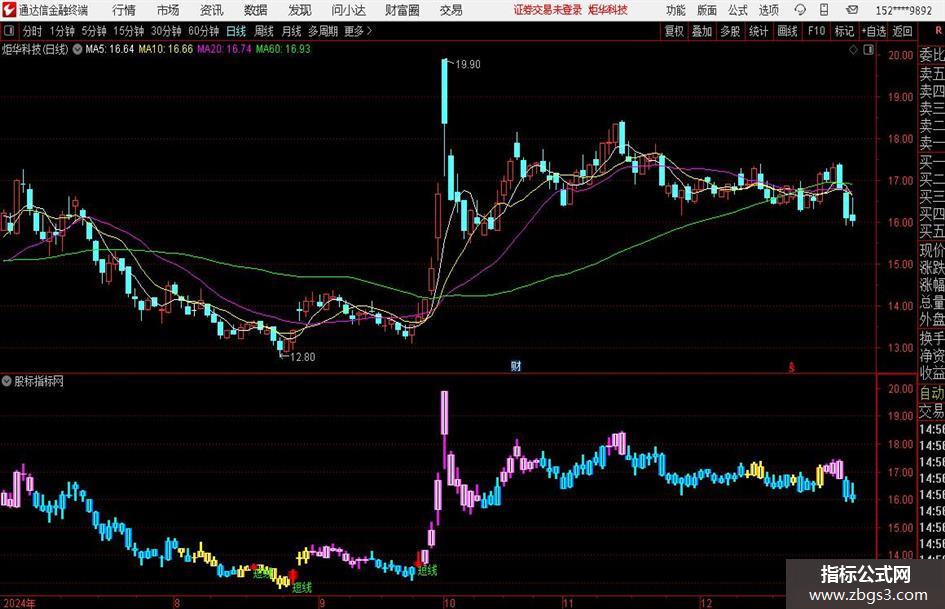Click the 财 marker below the main chart

516,365
